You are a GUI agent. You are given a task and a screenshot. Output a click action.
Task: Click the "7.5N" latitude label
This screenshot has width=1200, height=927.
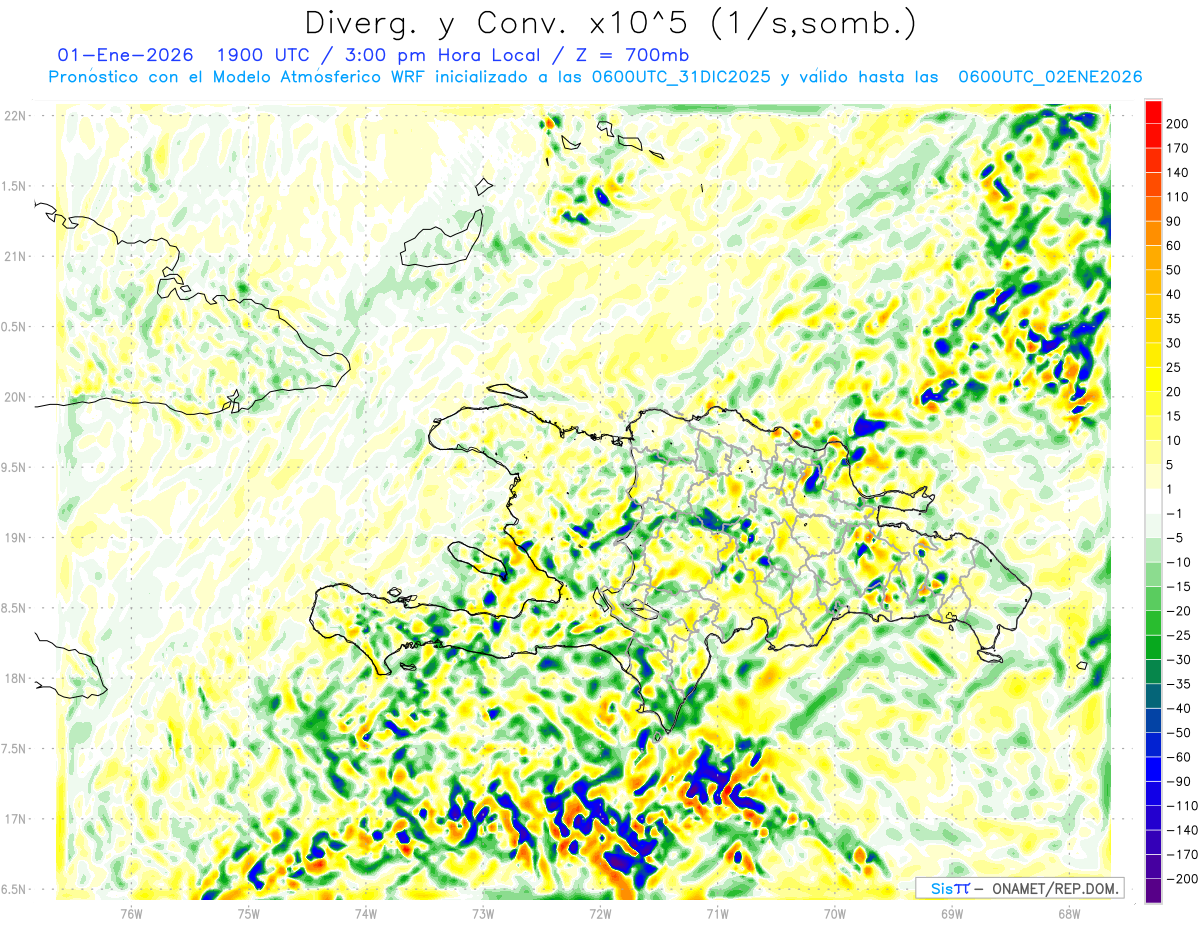15,749
